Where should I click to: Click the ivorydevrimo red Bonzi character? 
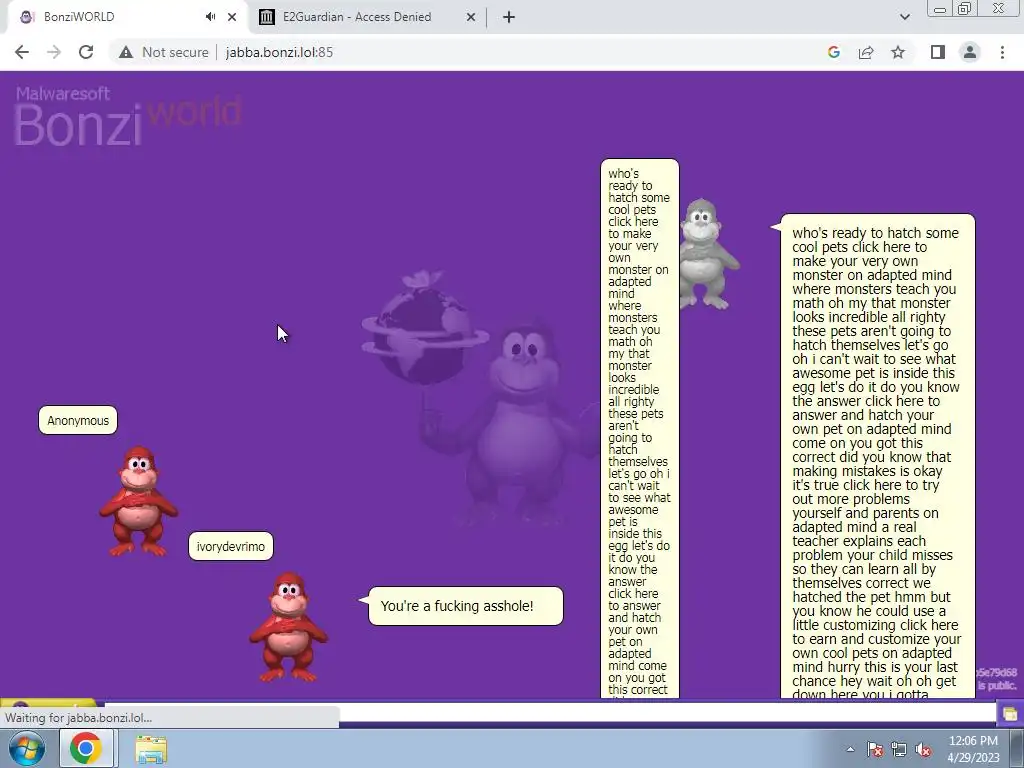click(288, 627)
